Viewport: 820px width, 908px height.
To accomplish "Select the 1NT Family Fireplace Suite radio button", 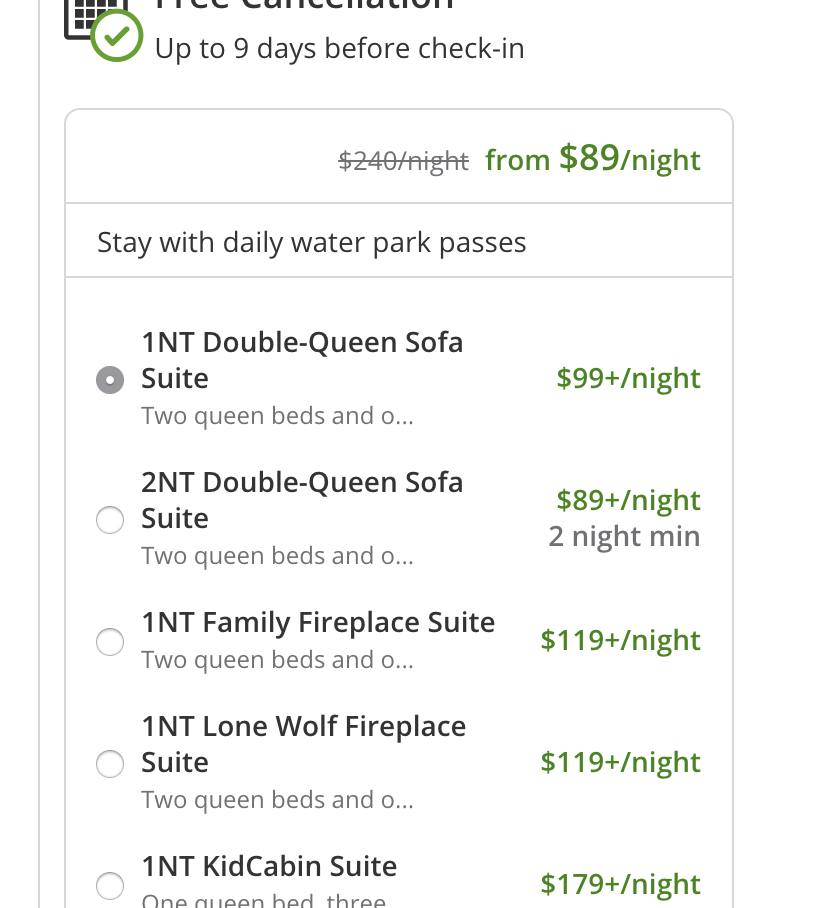I will (x=110, y=642).
